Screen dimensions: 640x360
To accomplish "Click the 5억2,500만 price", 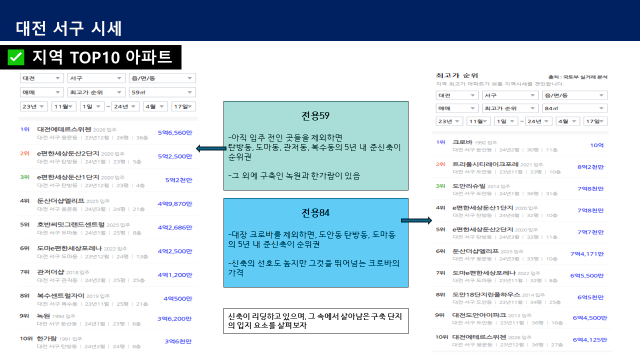I will [x=175, y=156].
